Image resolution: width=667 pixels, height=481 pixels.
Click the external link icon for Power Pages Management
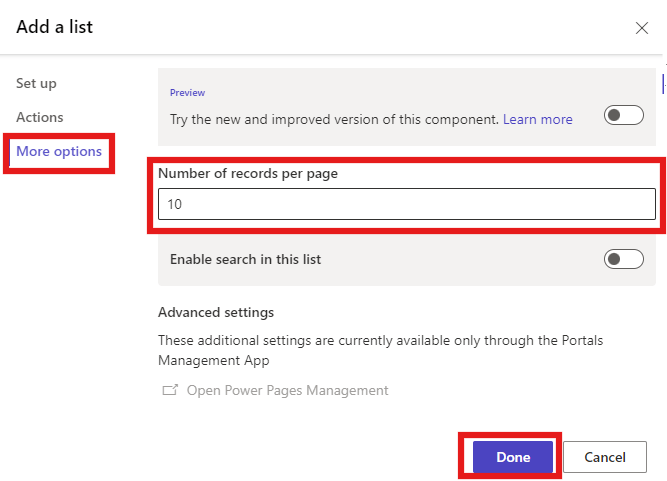click(x=169, y=390)
